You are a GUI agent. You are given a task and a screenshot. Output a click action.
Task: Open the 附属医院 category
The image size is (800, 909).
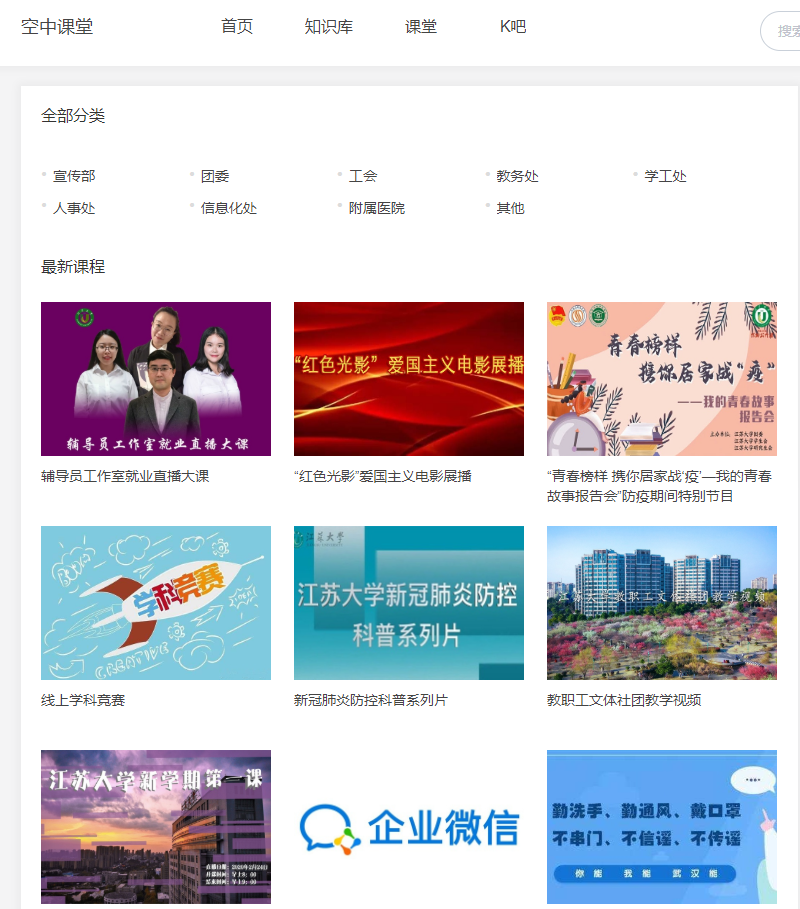tap(377, 208)
